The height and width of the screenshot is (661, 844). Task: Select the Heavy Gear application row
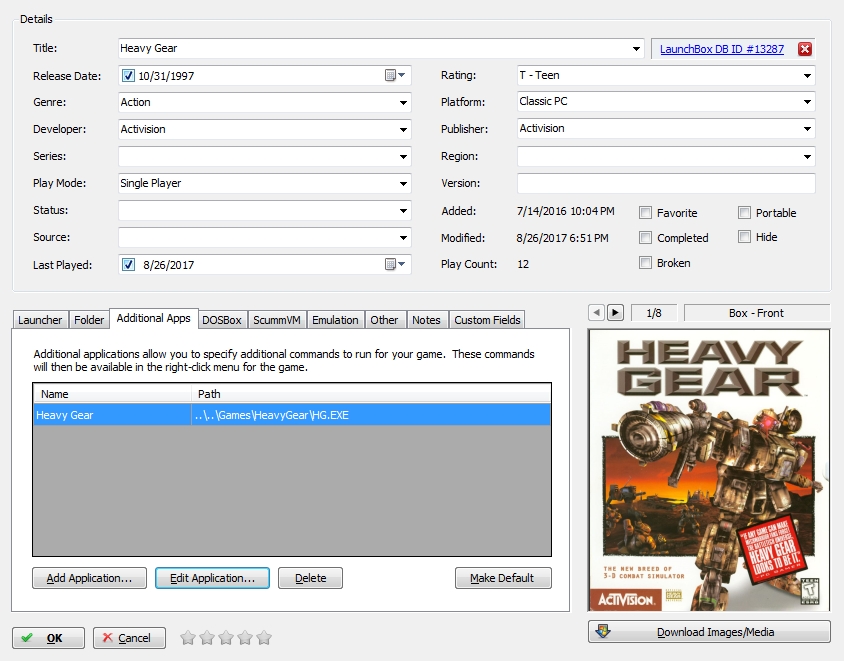(292, 415)
